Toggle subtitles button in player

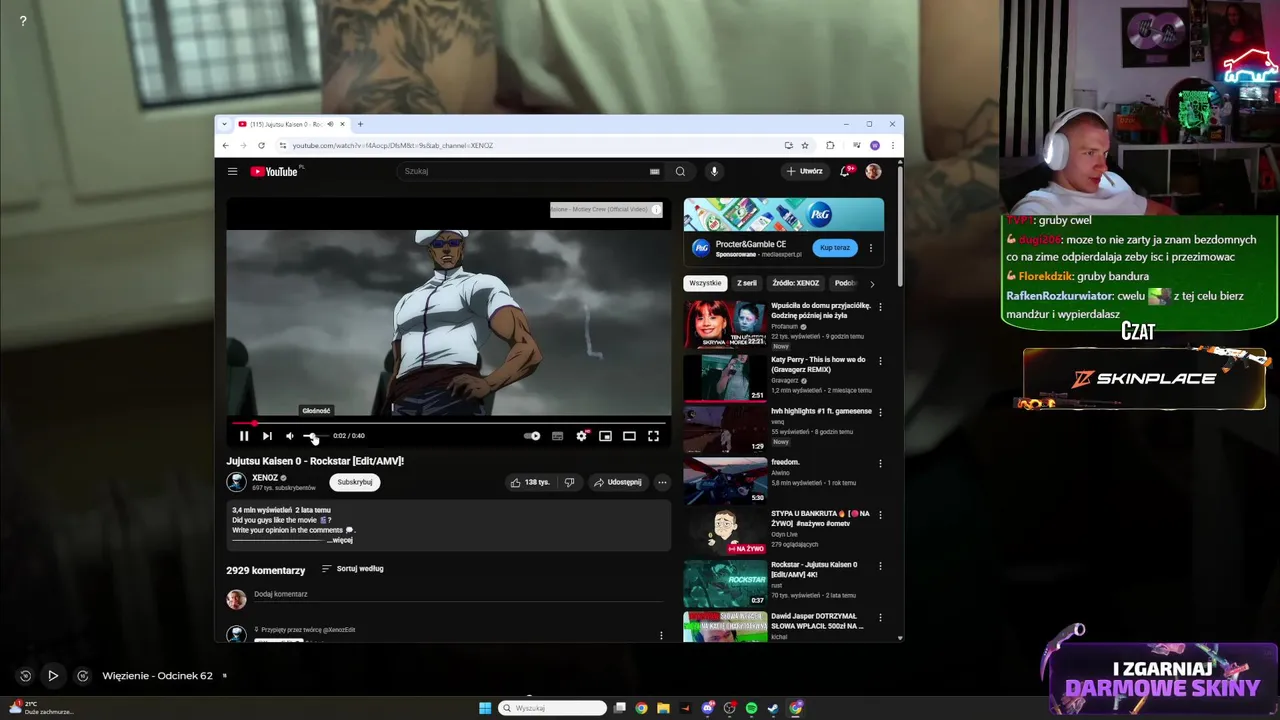[557, 436]
